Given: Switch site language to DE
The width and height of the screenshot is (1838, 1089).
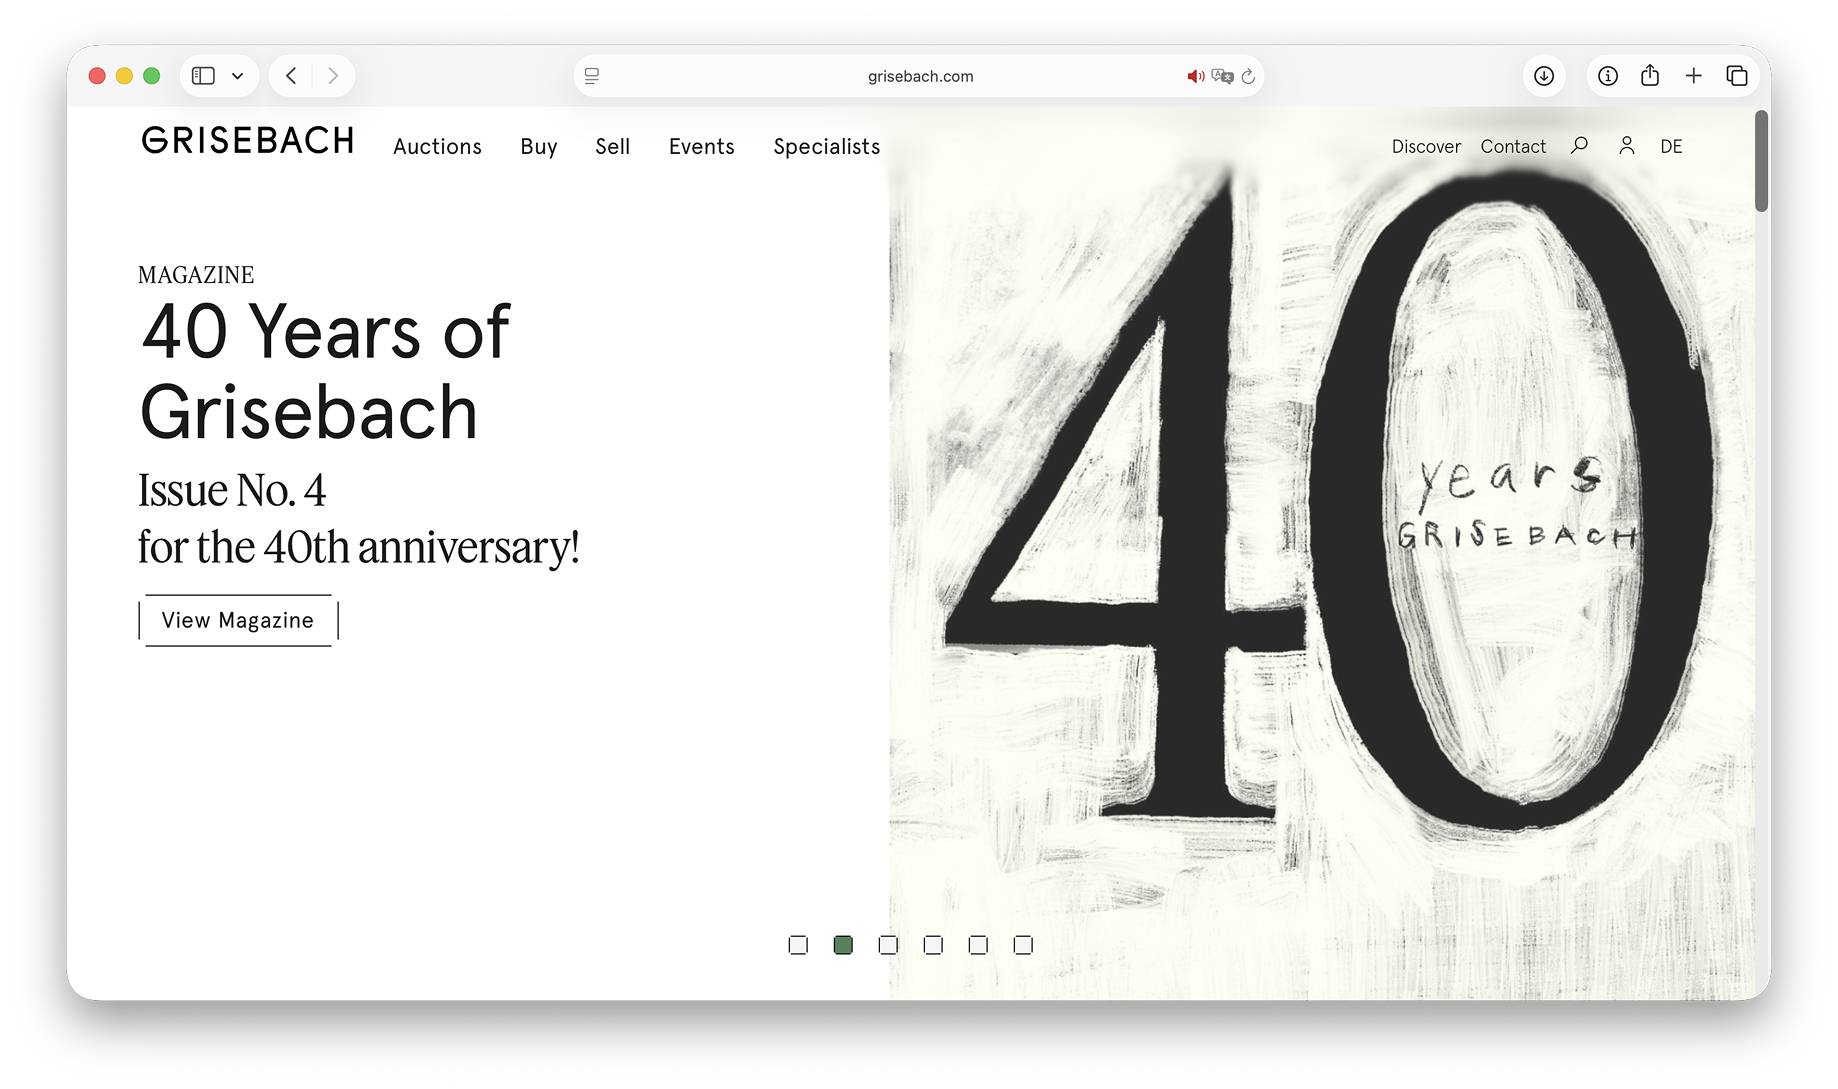Looking at the screenshot, I should click(1671, 147).
